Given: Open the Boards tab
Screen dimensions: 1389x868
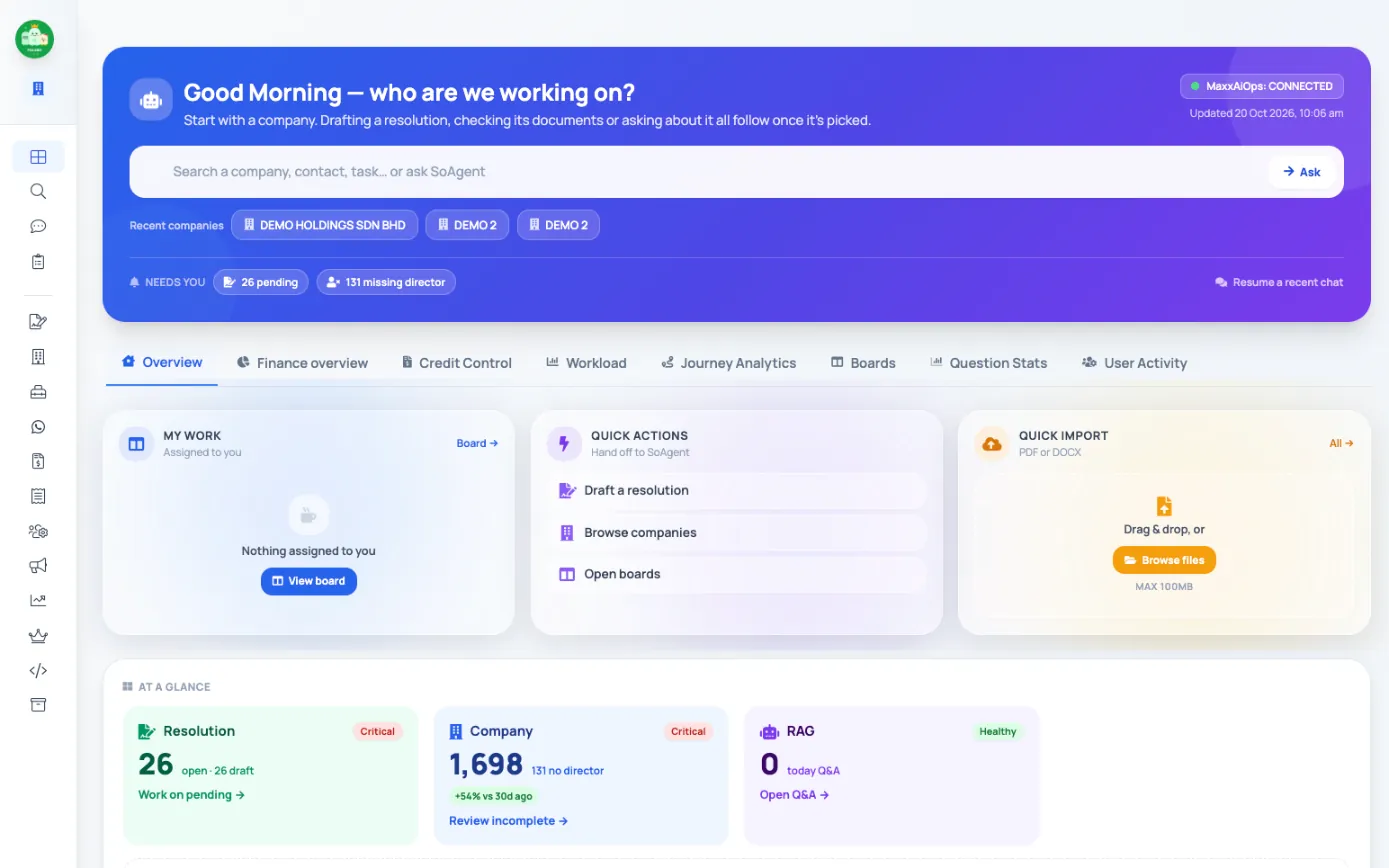Looking at the screenshot, I should 863,363.
